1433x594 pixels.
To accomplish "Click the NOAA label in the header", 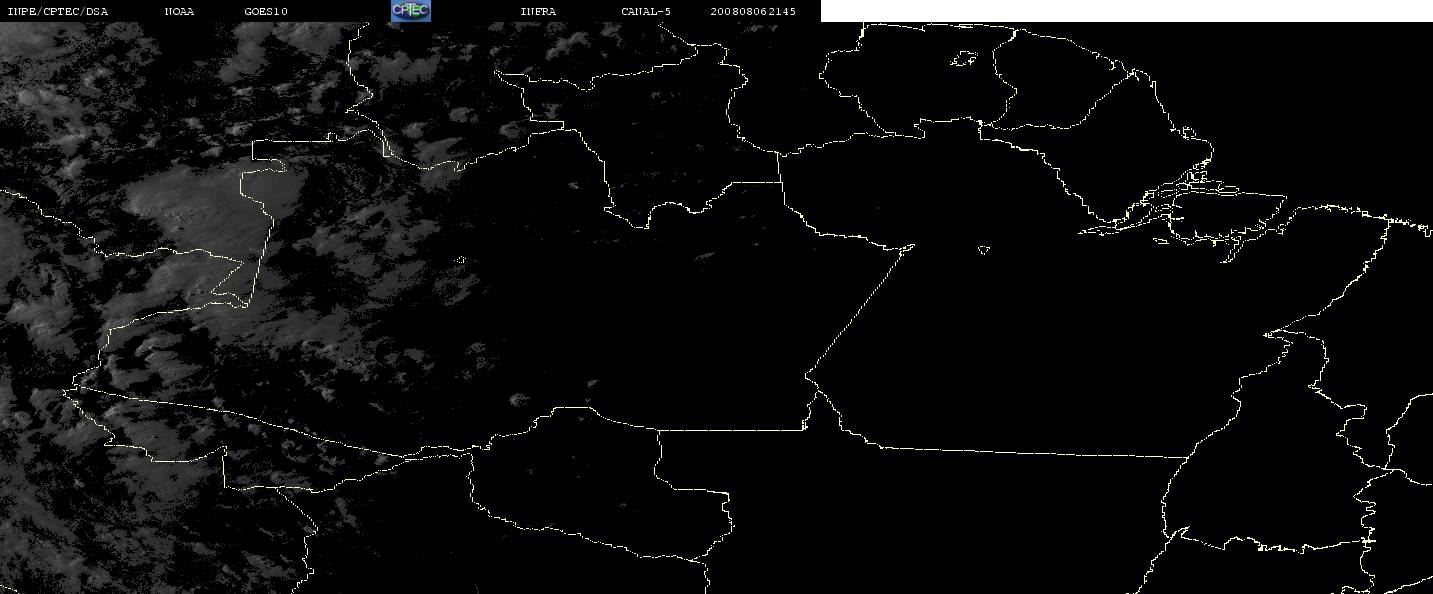I will [x=179, y=11].
